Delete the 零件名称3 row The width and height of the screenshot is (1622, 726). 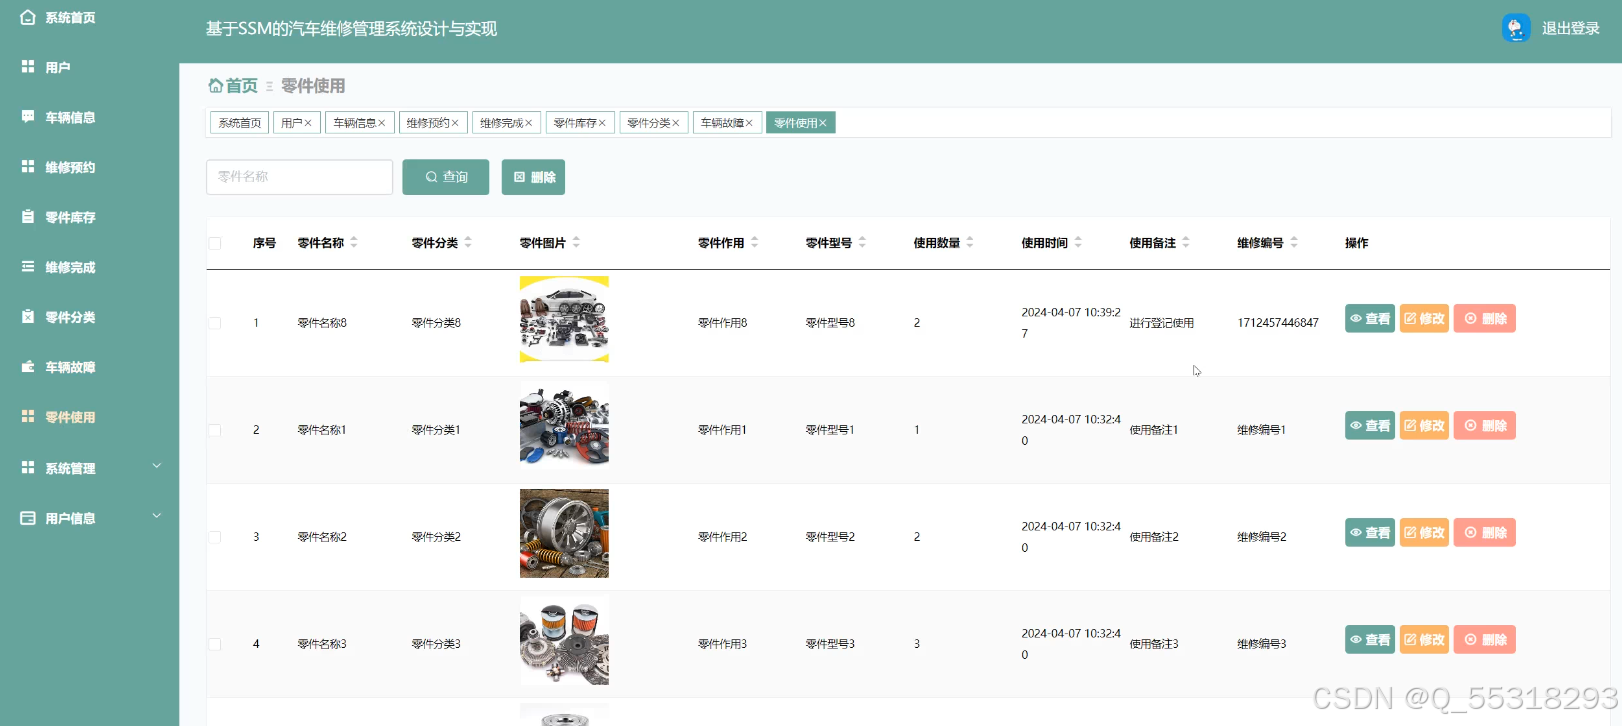point(1485,640)
